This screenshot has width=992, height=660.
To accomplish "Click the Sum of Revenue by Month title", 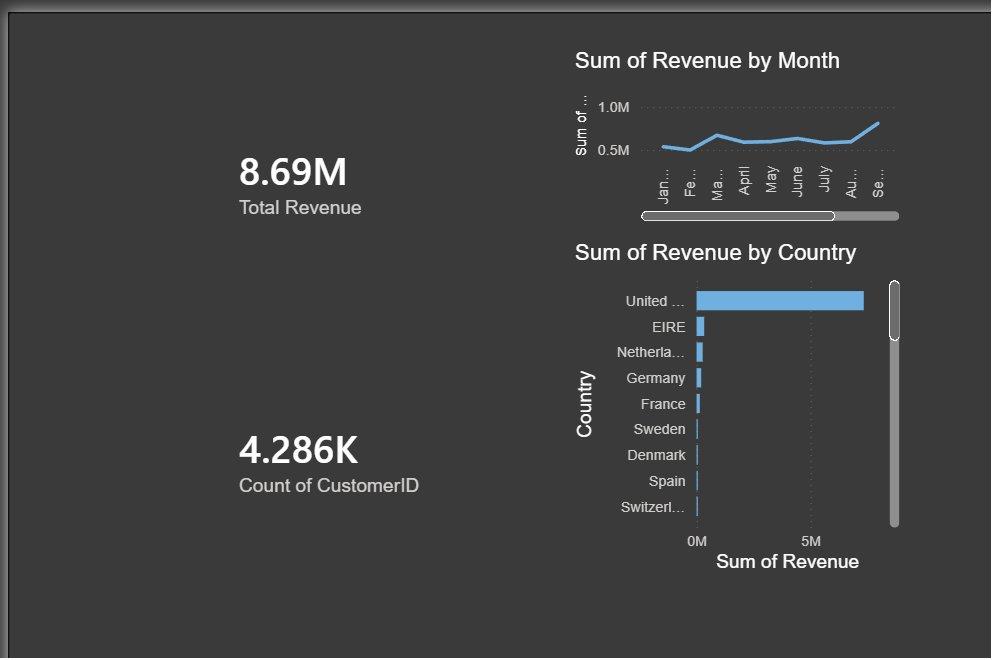I will click(707, 61).
